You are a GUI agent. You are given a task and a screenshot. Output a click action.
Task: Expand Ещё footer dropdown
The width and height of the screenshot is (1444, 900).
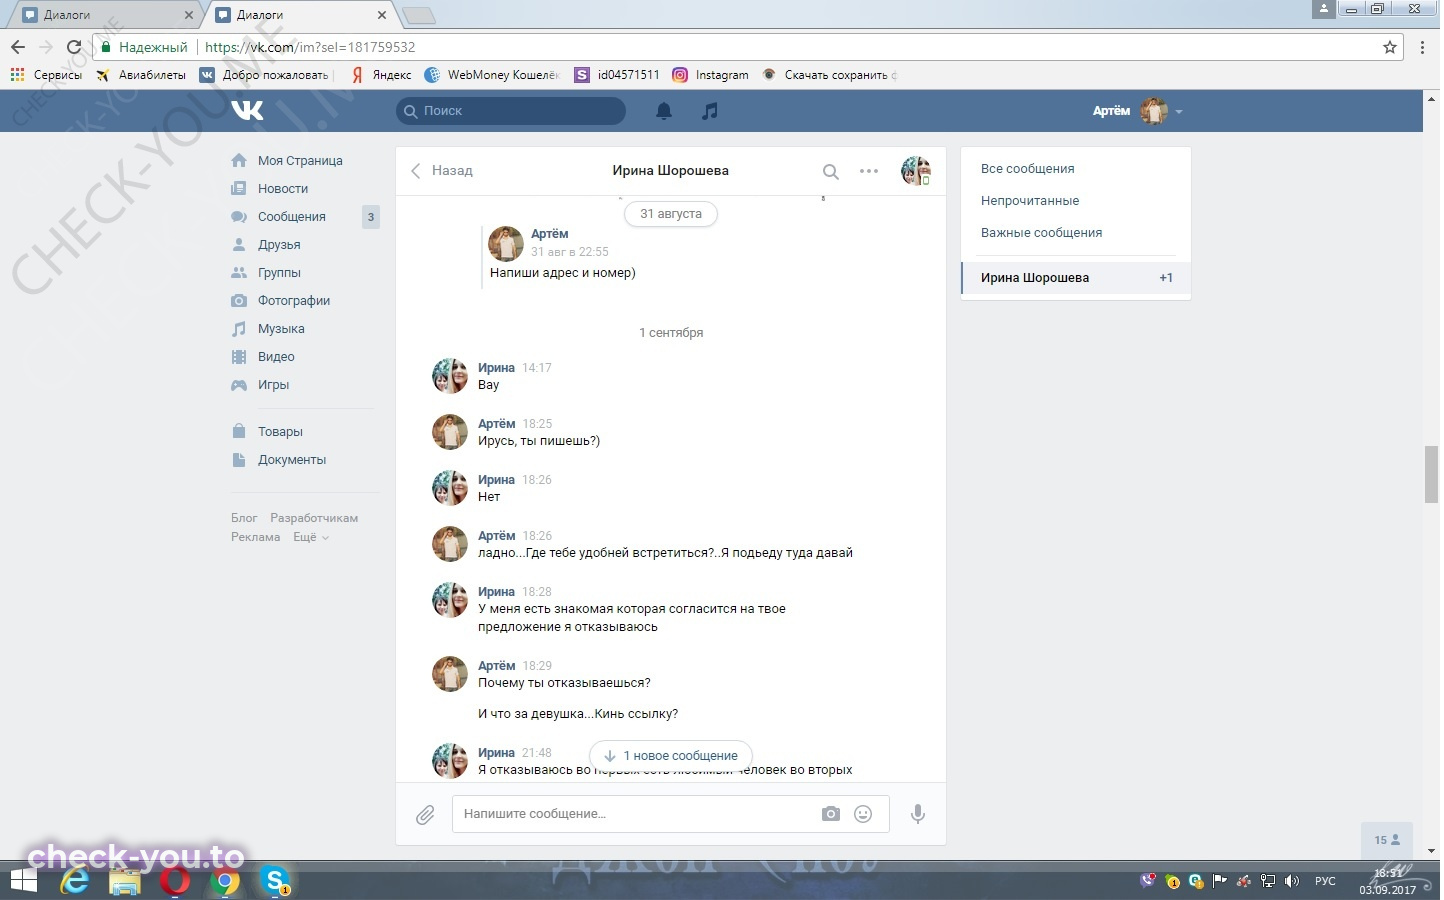(x=310, y=537)
